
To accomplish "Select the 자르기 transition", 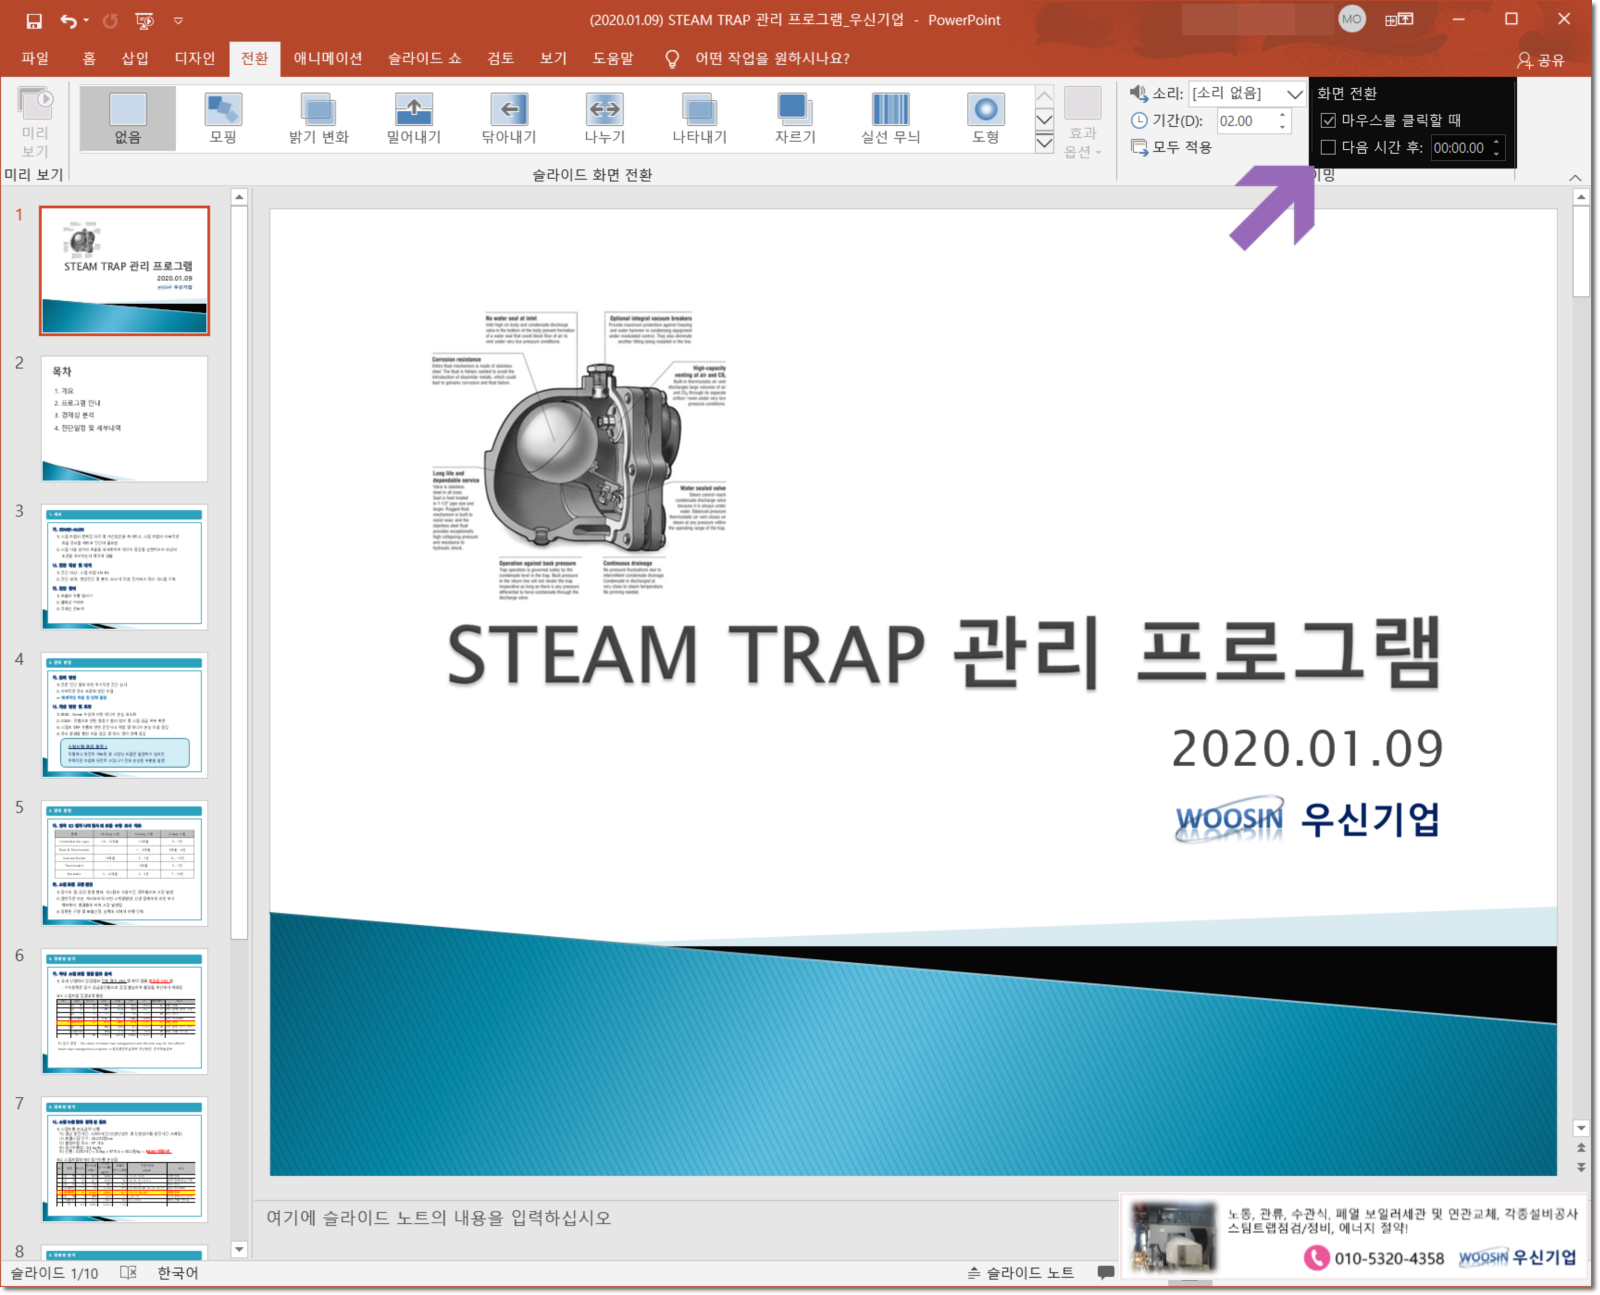I will [x=795, y=118].
